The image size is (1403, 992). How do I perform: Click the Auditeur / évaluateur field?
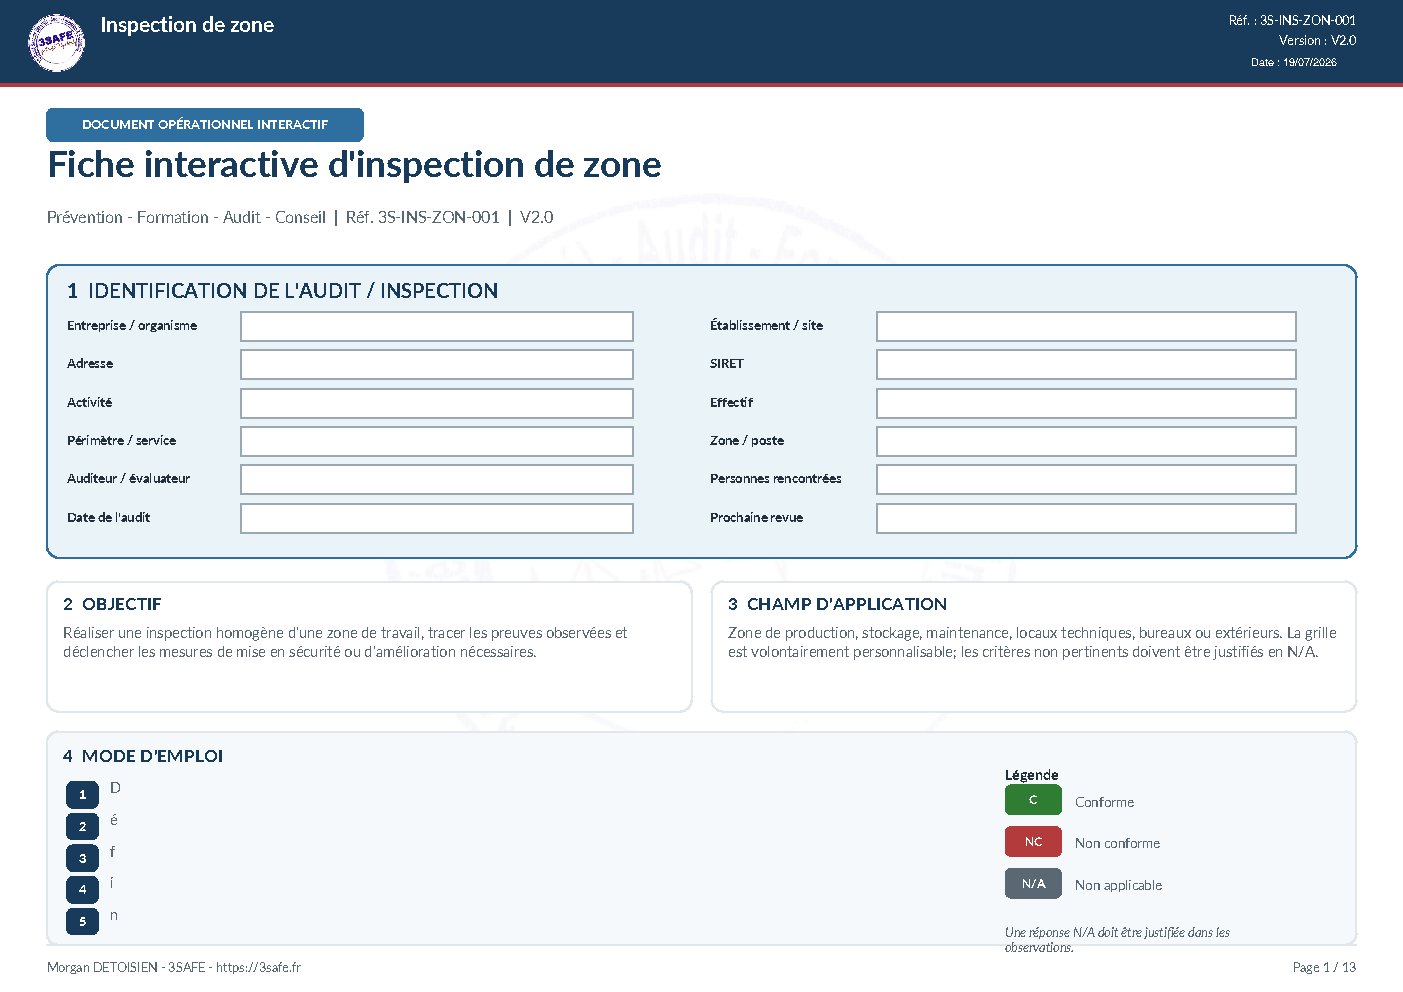[x=437, y=479]
